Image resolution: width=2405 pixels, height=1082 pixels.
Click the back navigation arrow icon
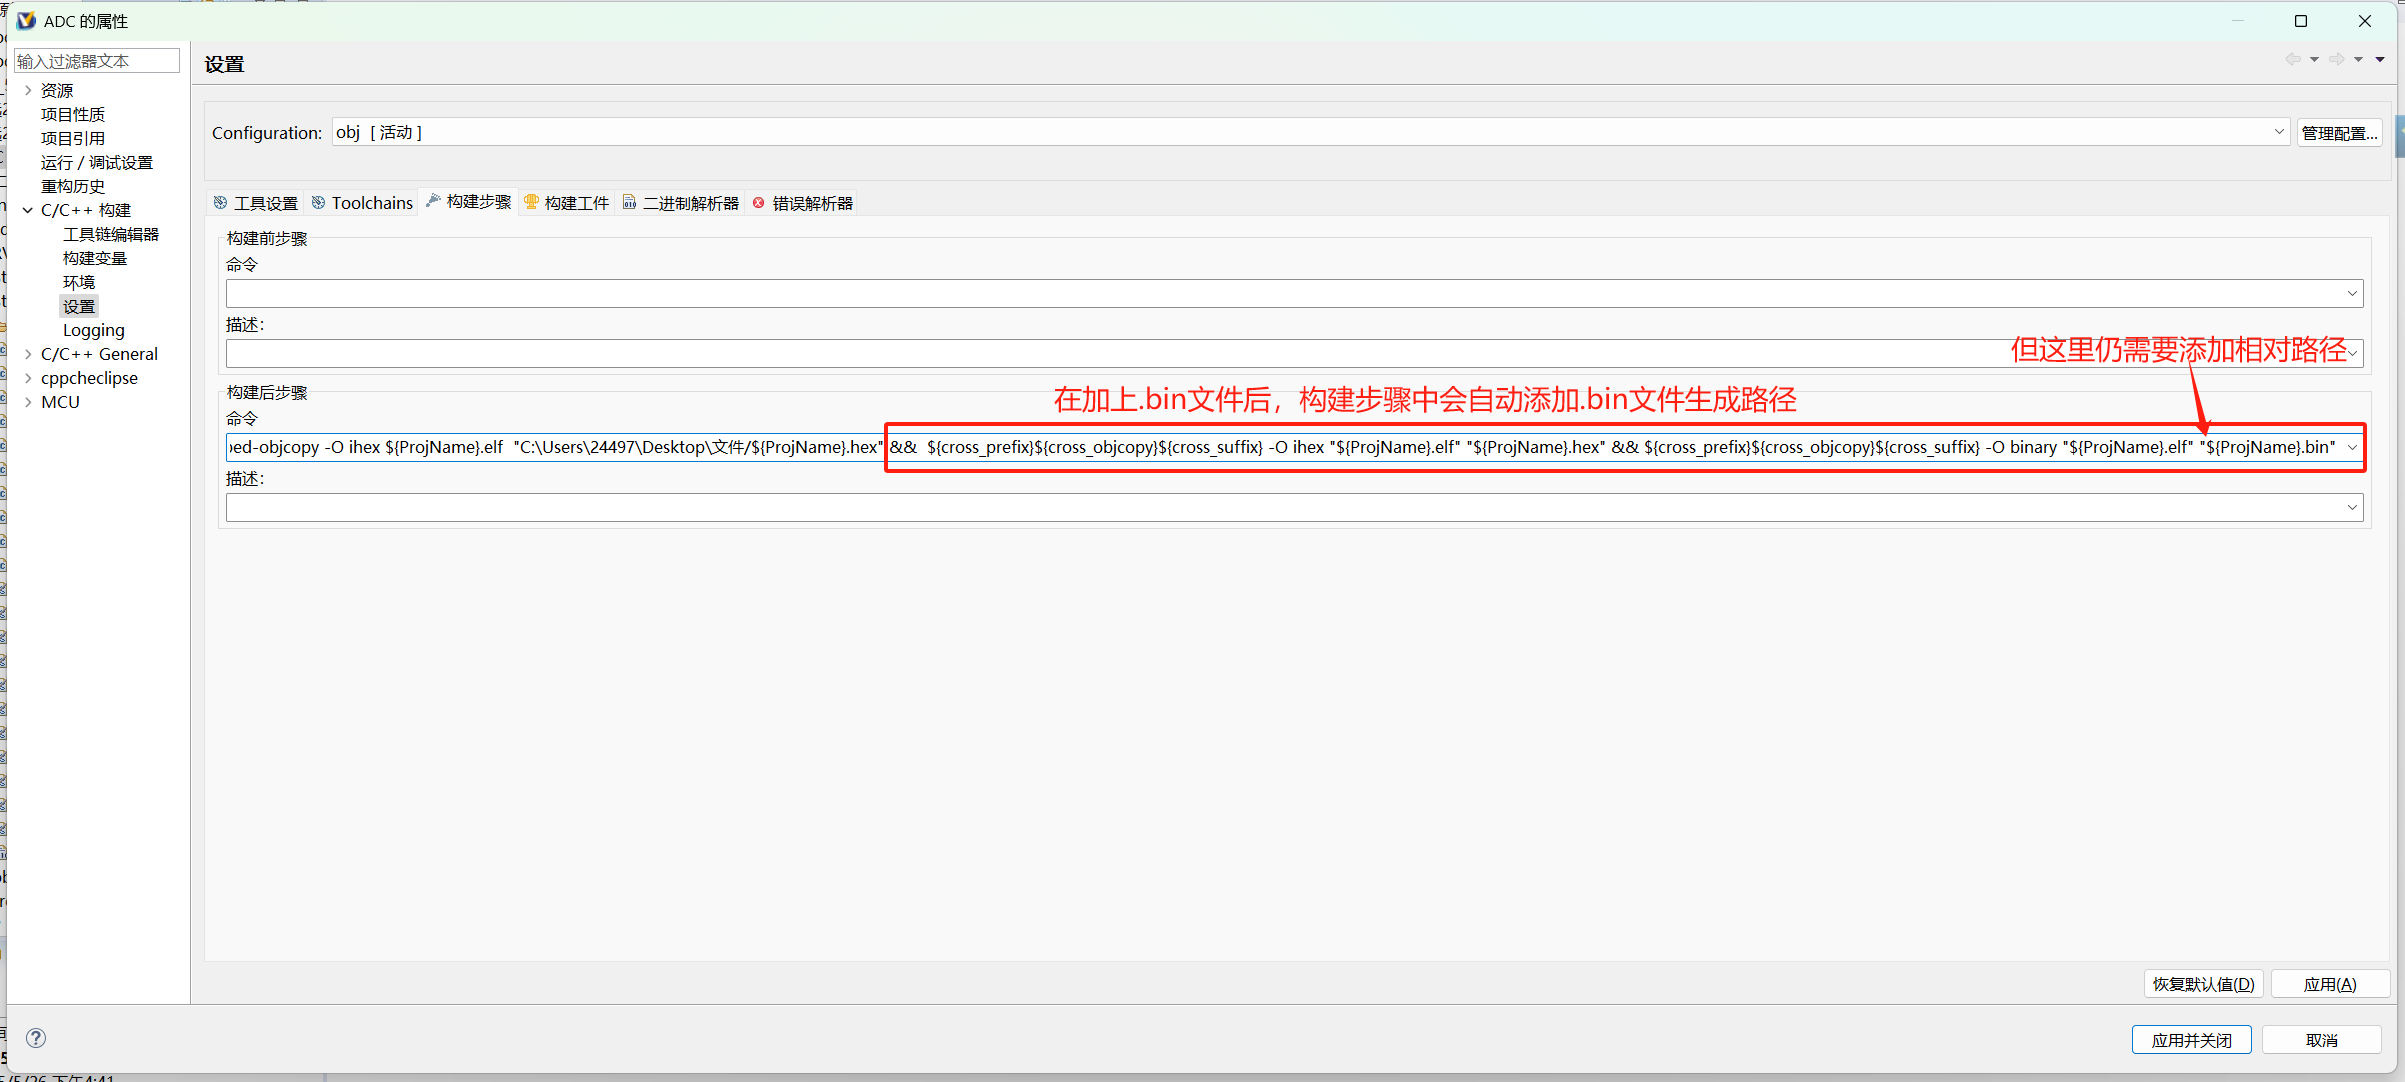click(x=2292, y=60)
